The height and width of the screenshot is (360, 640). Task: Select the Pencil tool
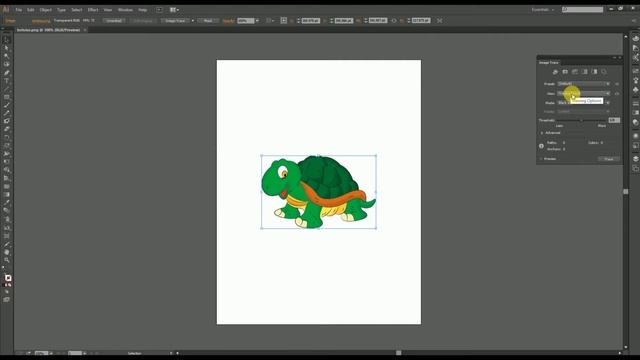[x=7, y=113]
